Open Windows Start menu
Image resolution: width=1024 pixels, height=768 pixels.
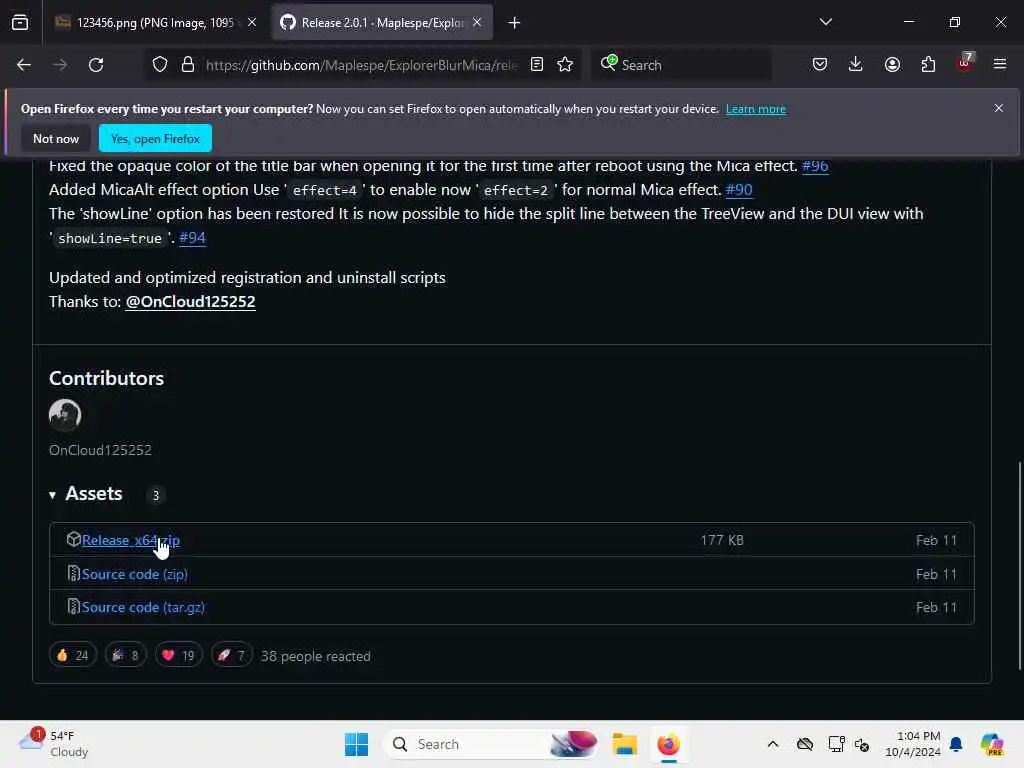pyautogui.click(x=357, y=744)
